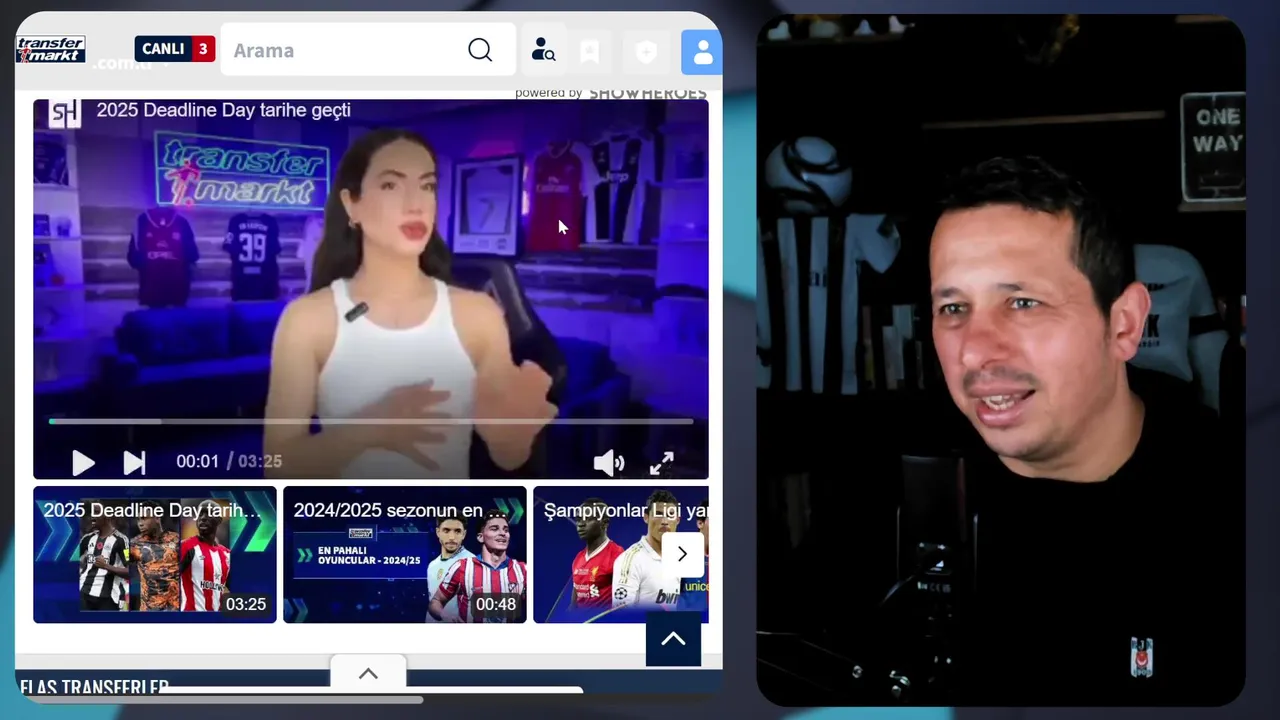Open the Transfermarkt logo home link
The image size is (1280, 720).
[x=50, y=50]
